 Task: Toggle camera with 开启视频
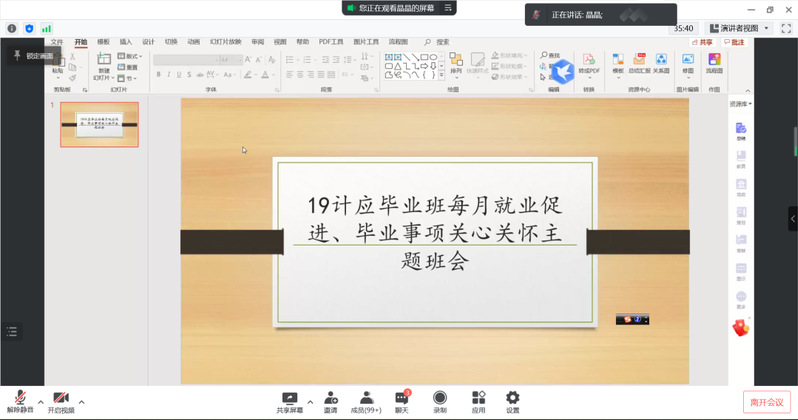pyautogui.click(x=61, y=400)
